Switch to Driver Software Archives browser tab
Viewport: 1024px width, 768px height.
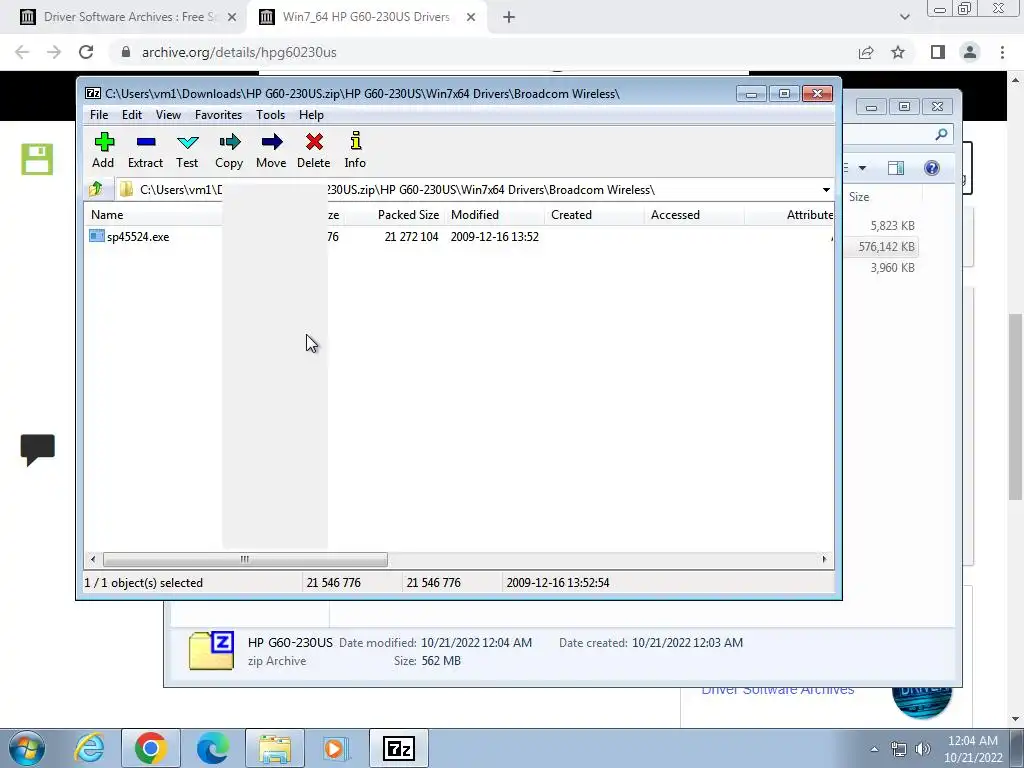[x=129, y=17]
